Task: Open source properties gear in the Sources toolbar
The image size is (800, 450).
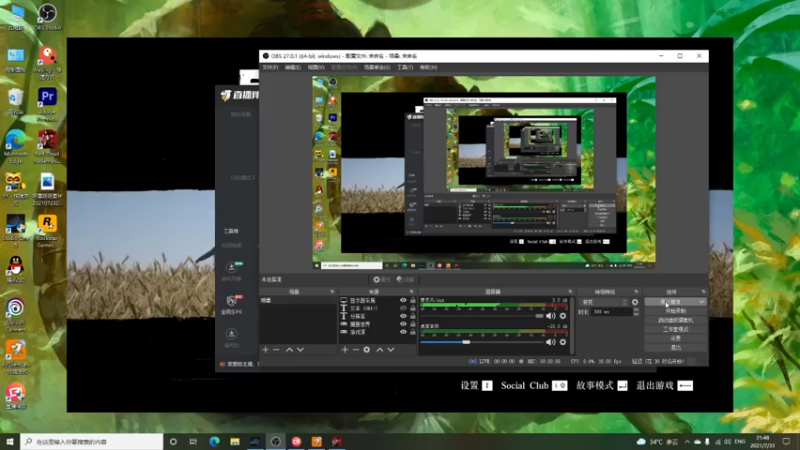Action: click(x=366, y=349)
